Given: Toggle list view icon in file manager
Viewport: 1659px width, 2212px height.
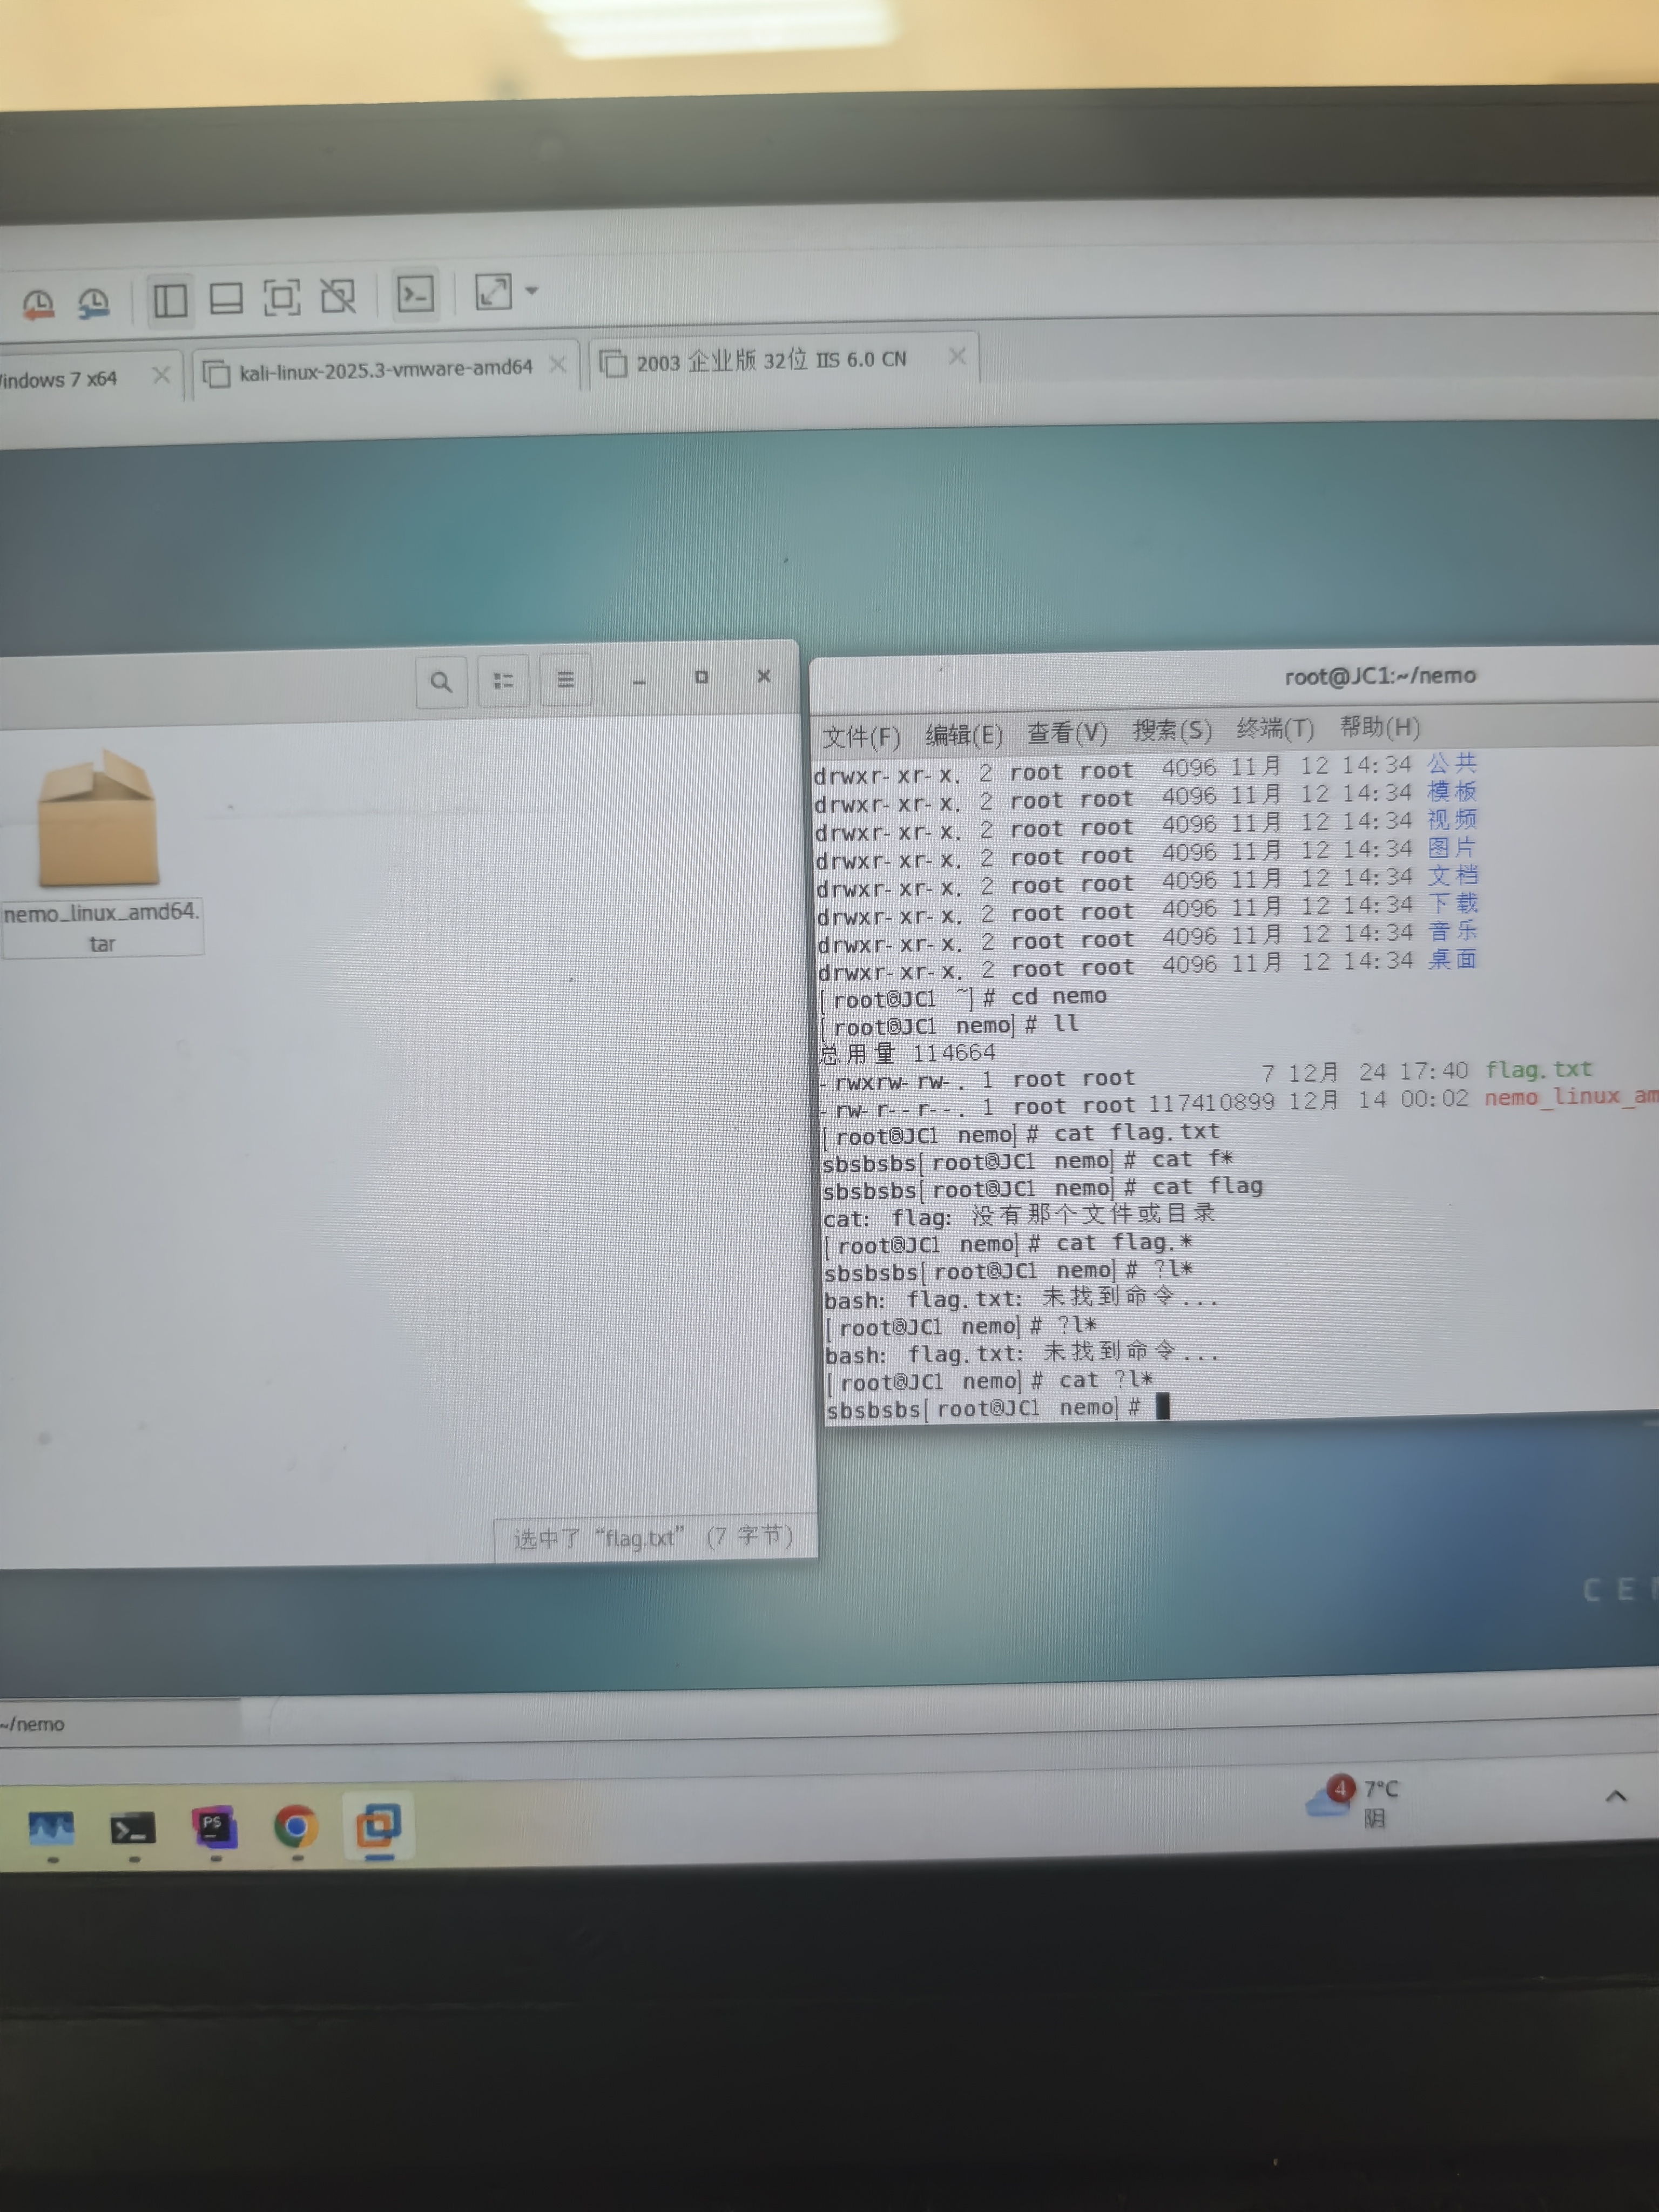Looking at the screenshot, I should (x=503, y=681).
